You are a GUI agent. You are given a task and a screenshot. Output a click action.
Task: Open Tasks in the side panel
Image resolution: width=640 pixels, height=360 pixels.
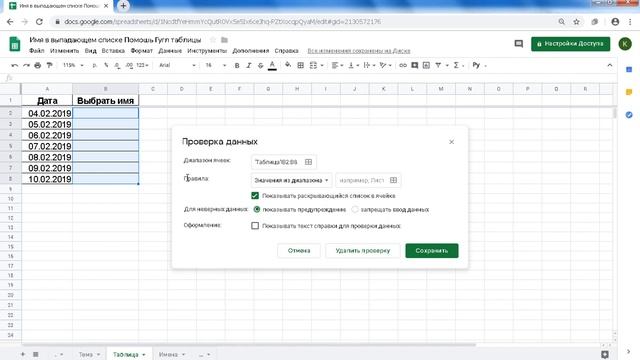pyautogui.click(x=629, y=115)
